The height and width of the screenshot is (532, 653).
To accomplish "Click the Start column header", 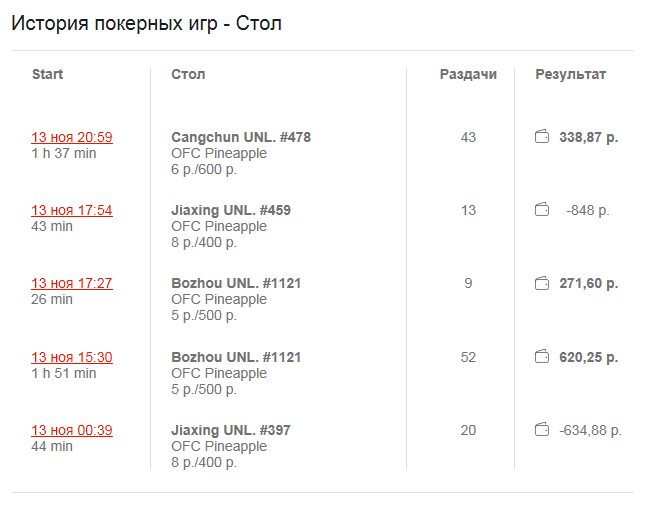I will pyautogui.click(x=47, y=74).
